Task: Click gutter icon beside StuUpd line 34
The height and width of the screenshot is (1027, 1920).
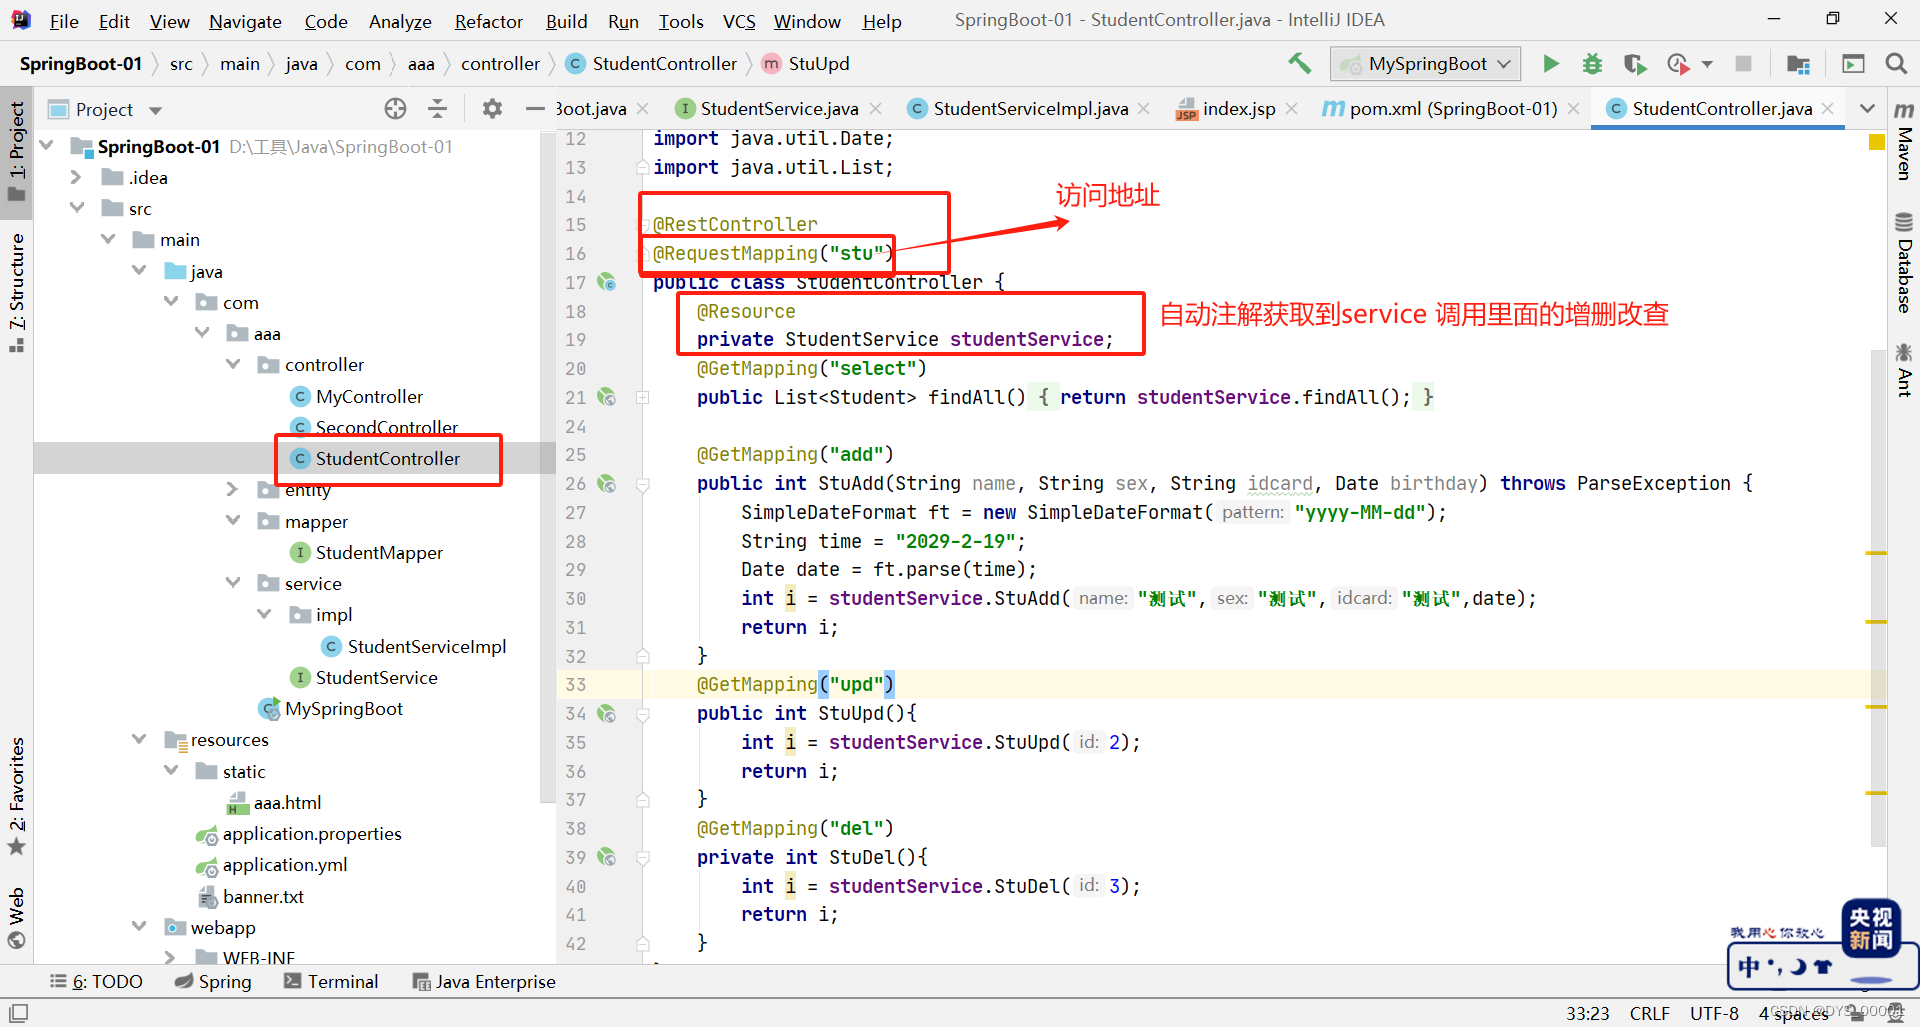Action: click(607, 714)
